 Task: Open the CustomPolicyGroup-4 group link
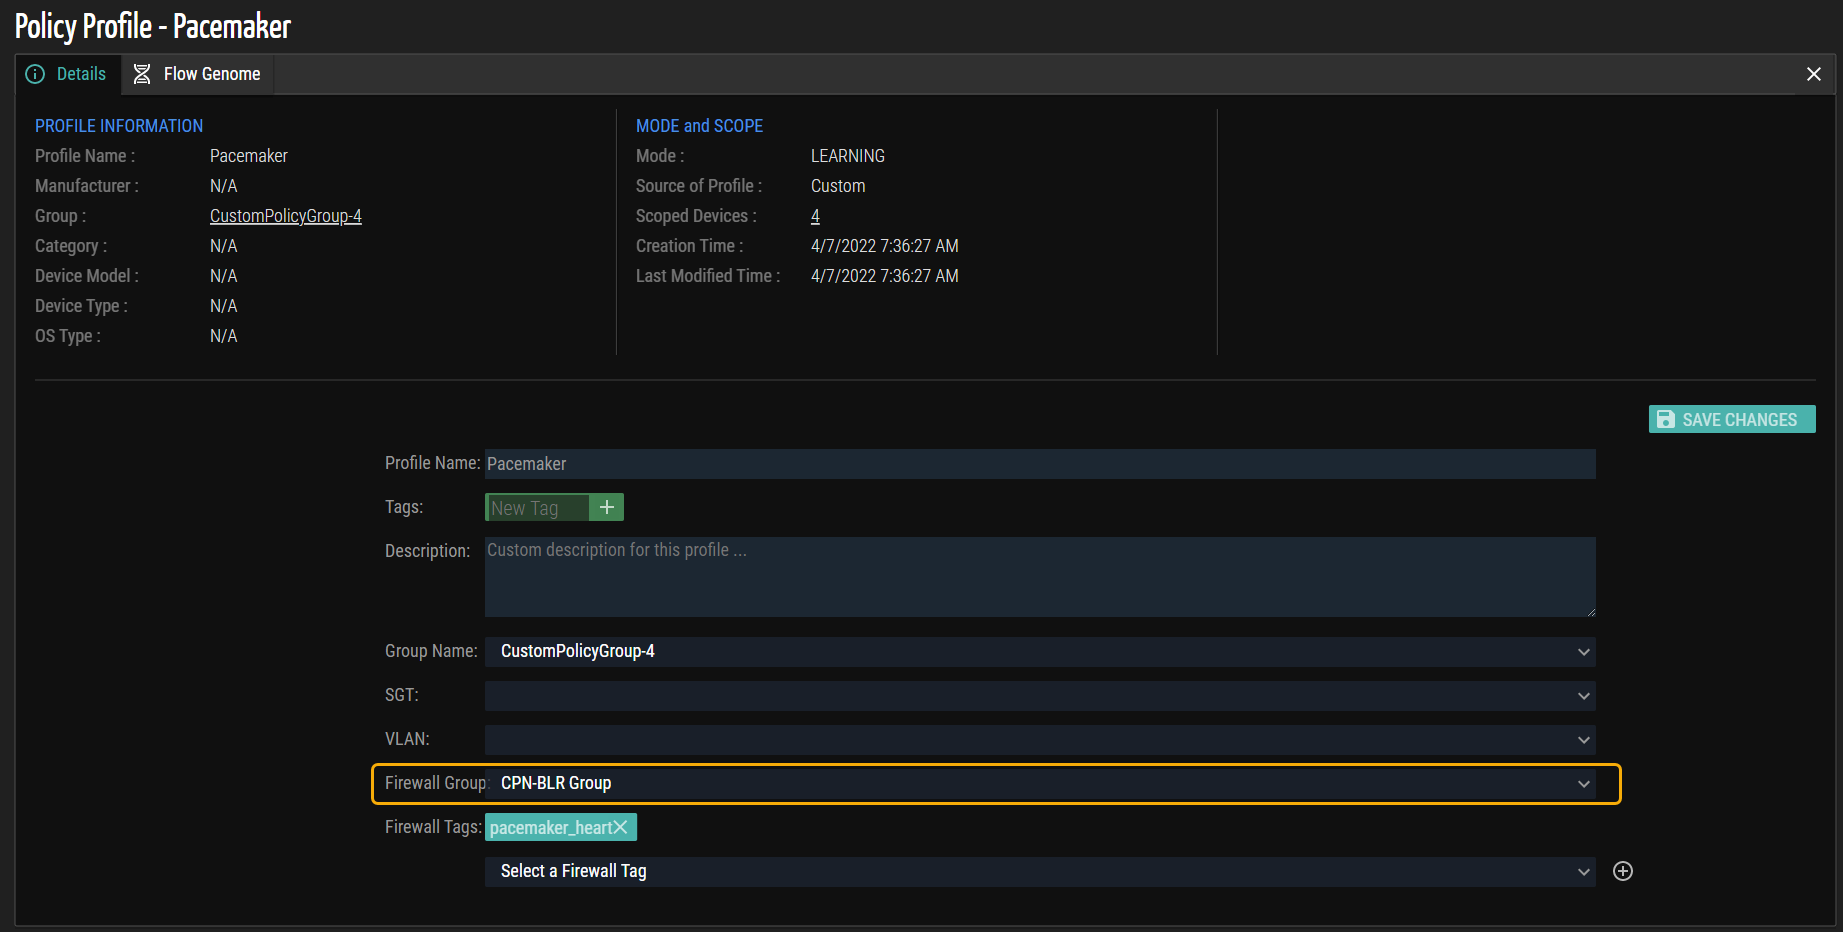tap(285, 216)
